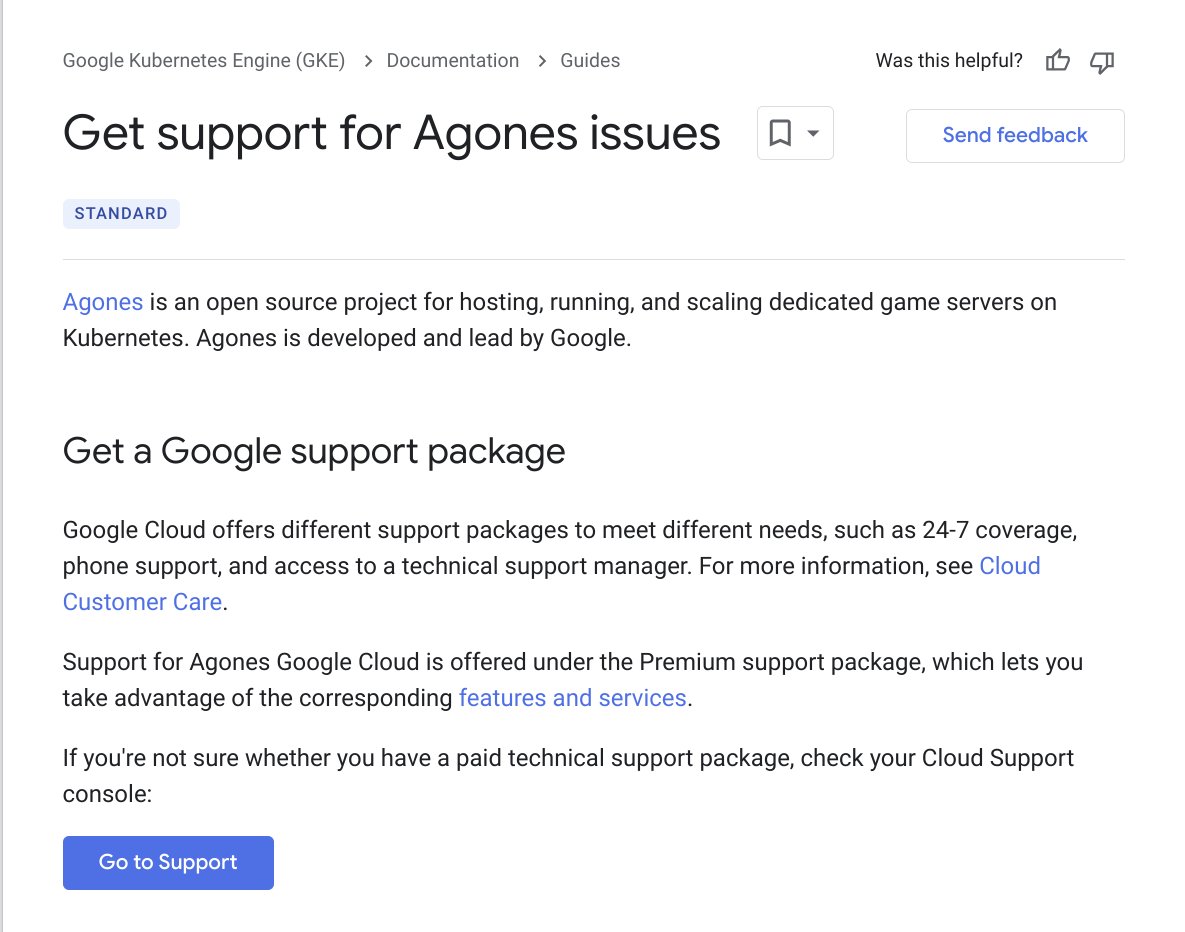This screenshot has height=932, width=1185.
Task: Select the Guides breadcrumb item
Action: pyautogui.click(x=589, y=60)
